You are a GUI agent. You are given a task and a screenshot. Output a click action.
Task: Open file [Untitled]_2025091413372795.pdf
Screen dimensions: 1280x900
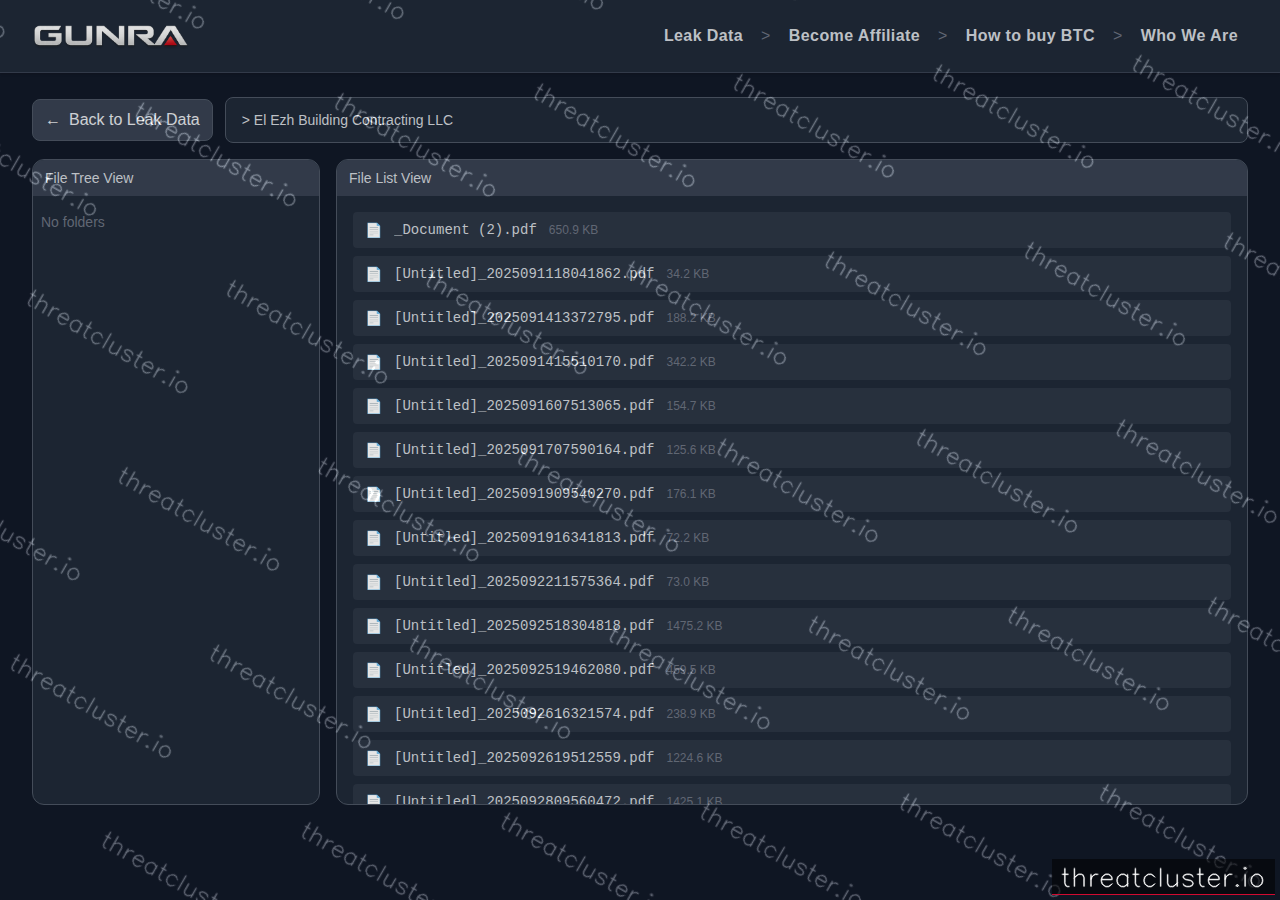pos(792,318)
